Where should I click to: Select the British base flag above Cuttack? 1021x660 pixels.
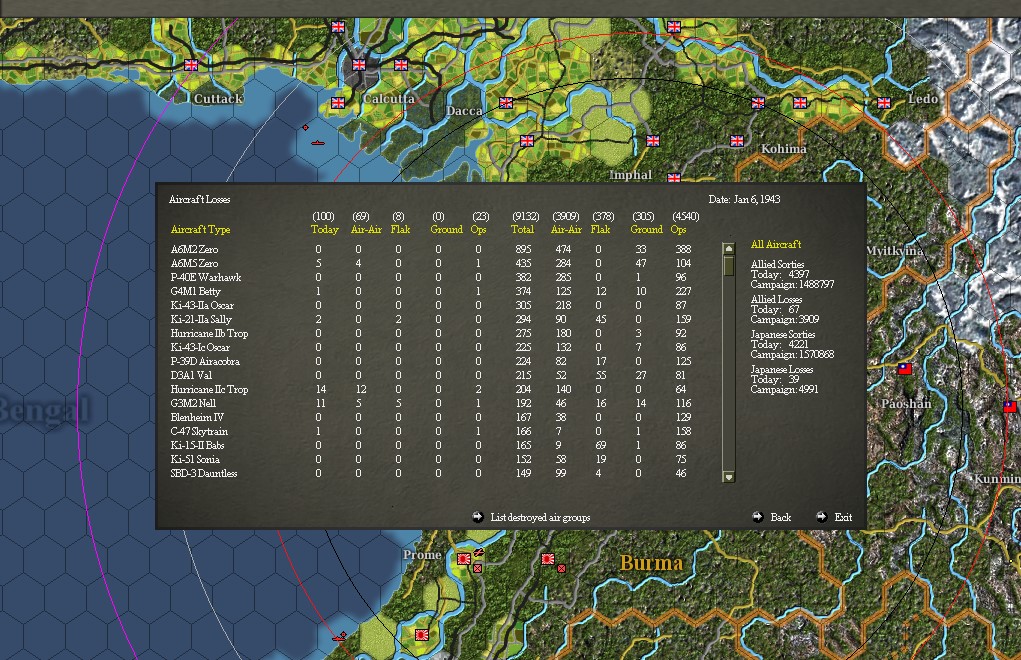[191, 65]
